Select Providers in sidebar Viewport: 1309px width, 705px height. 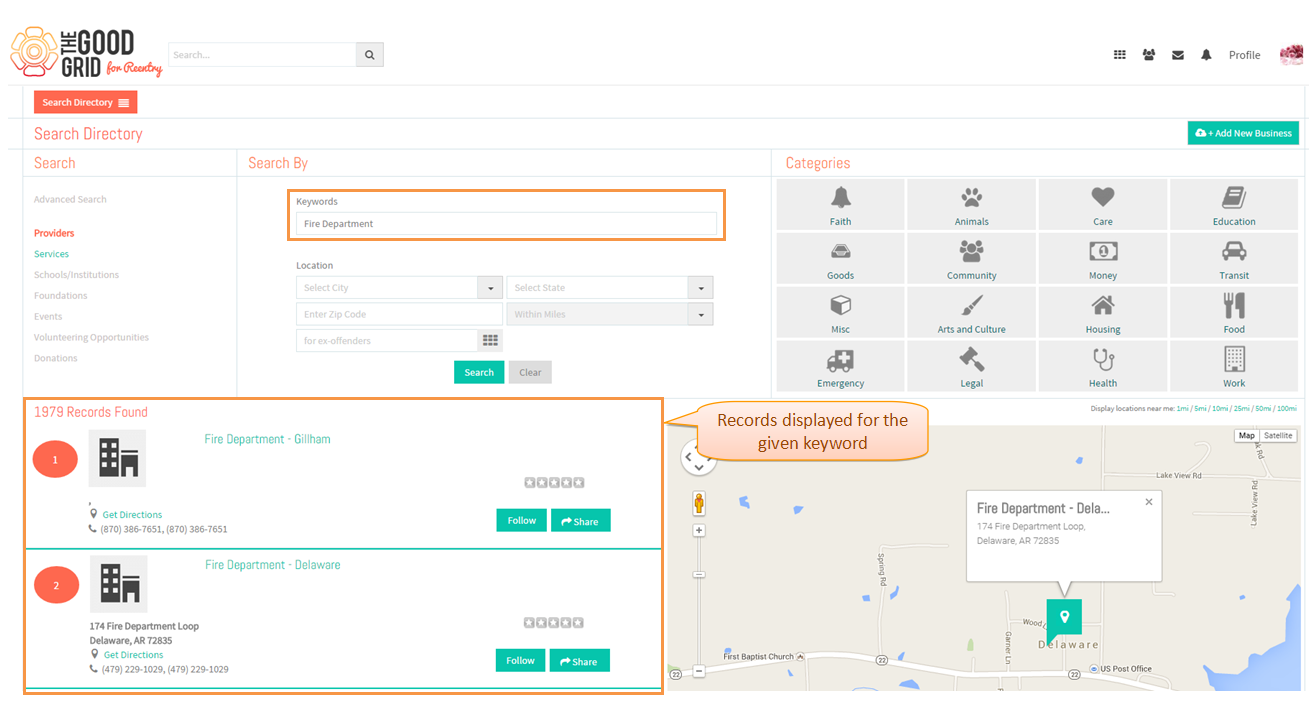tap(54, 233)
